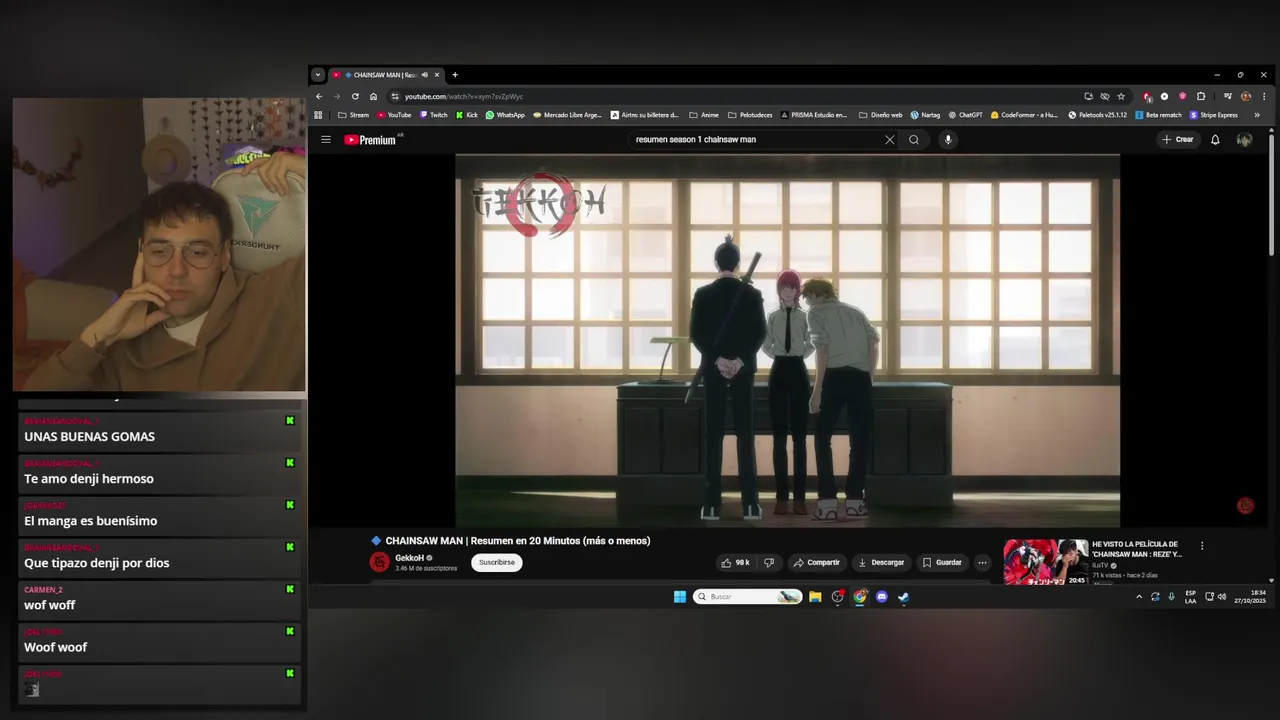
Task: Click the Chrome address bar URL
Action: (464, 97)
